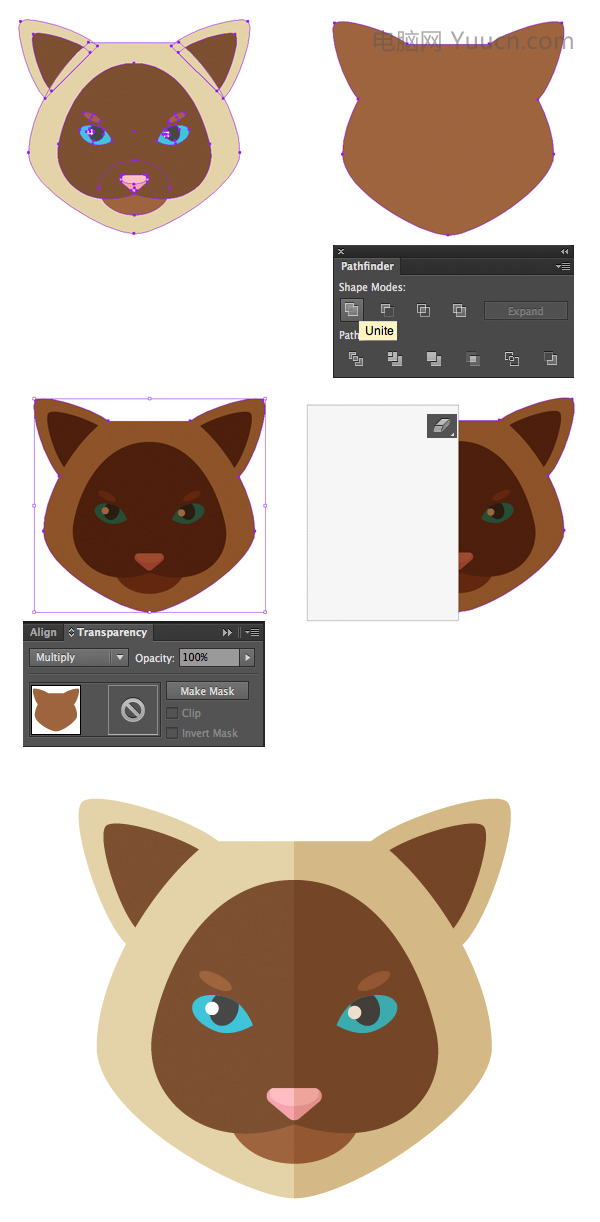Select the Exclude shape mode icon

point(459,310)
